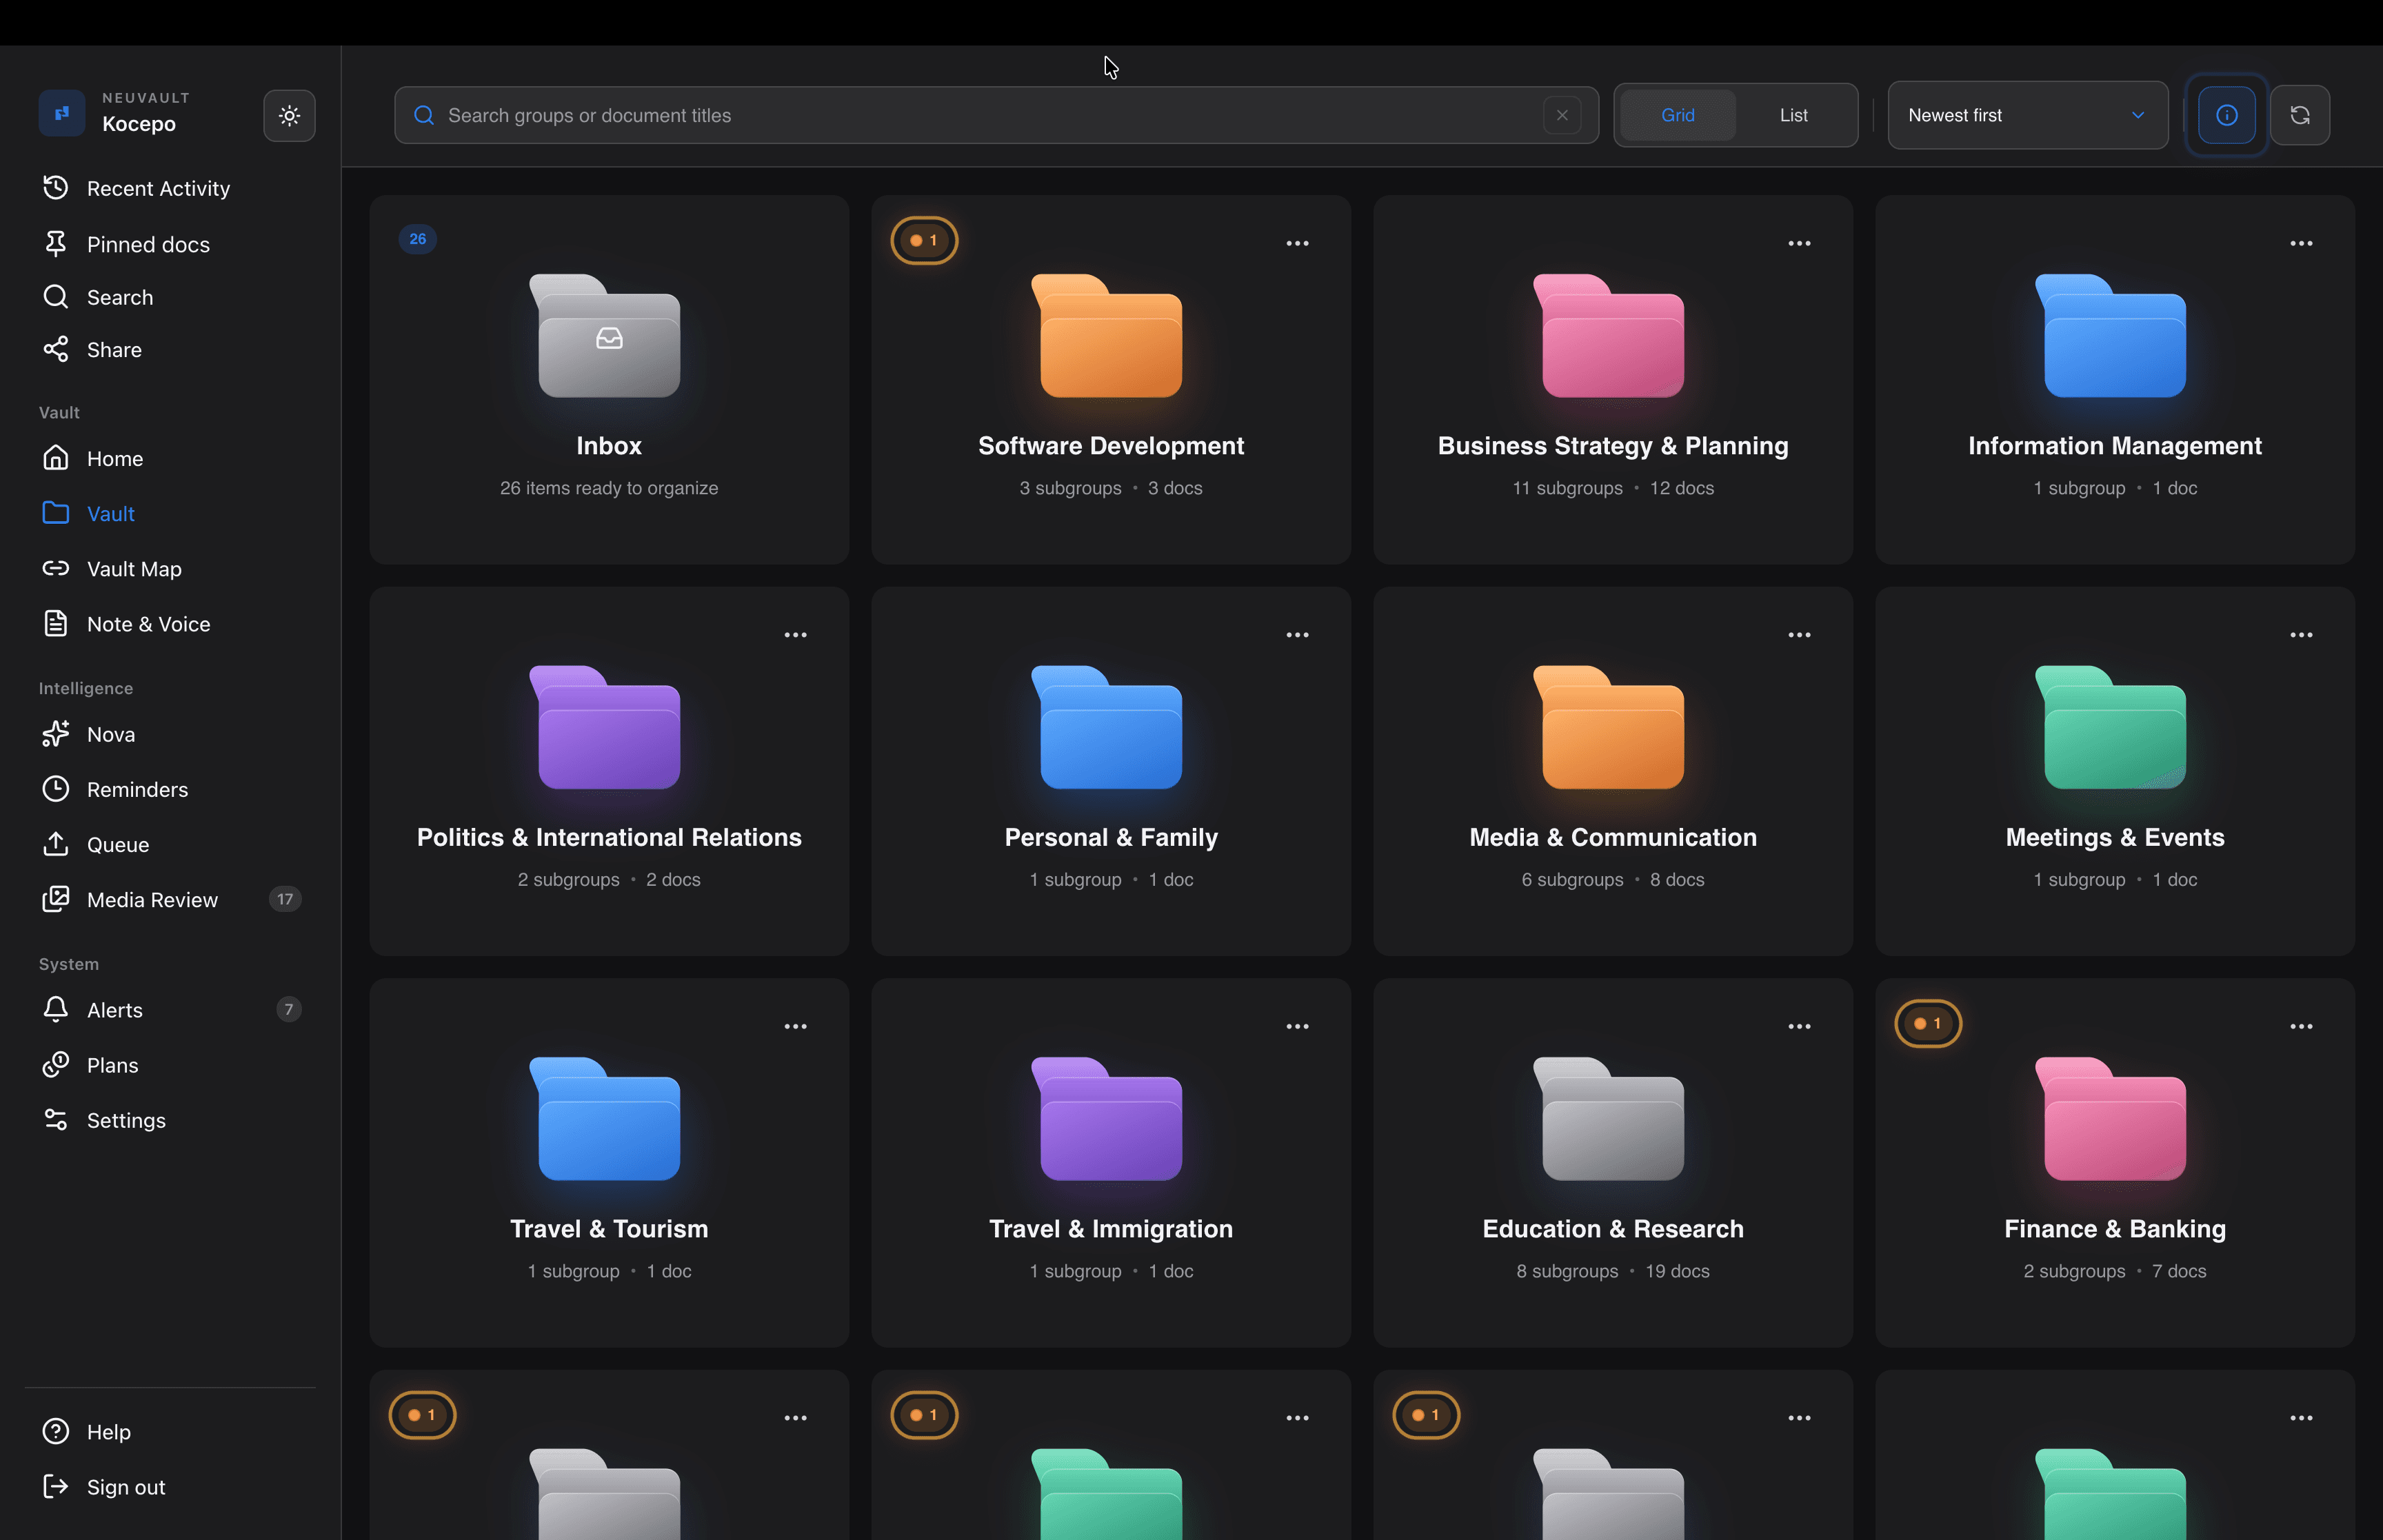Click the orange badge on Finance & Banking
Screen dimensions: 2383x1540
coord(1928,1023)
